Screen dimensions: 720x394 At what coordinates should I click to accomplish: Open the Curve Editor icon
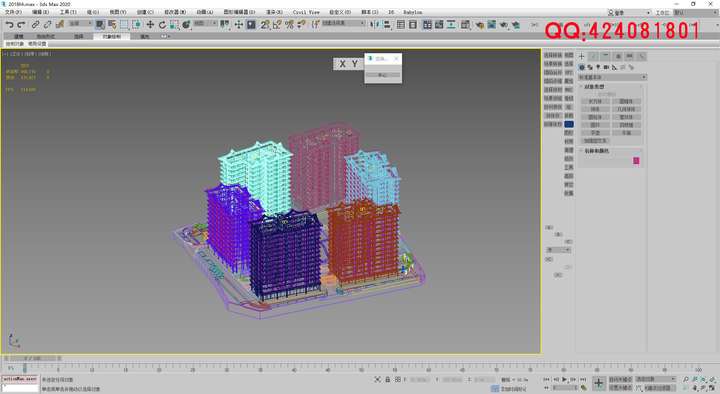(x=439, y=24)
